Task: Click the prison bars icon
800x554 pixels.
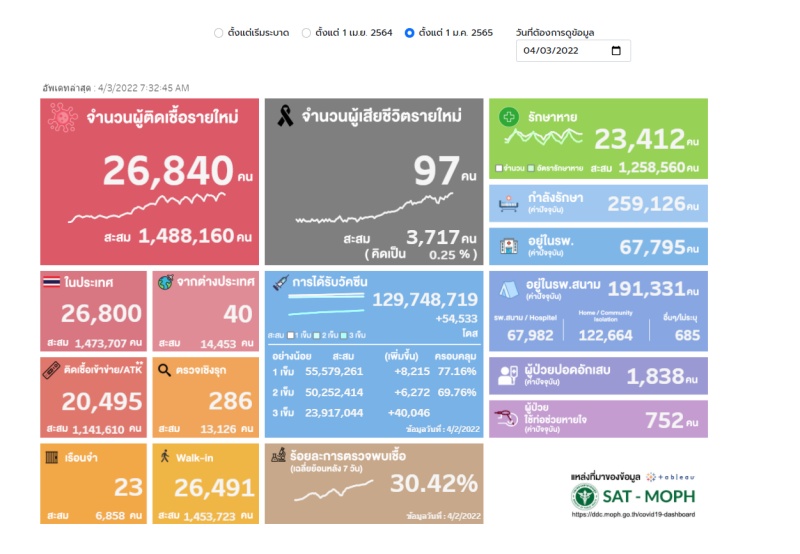Action: pos(55,457)
